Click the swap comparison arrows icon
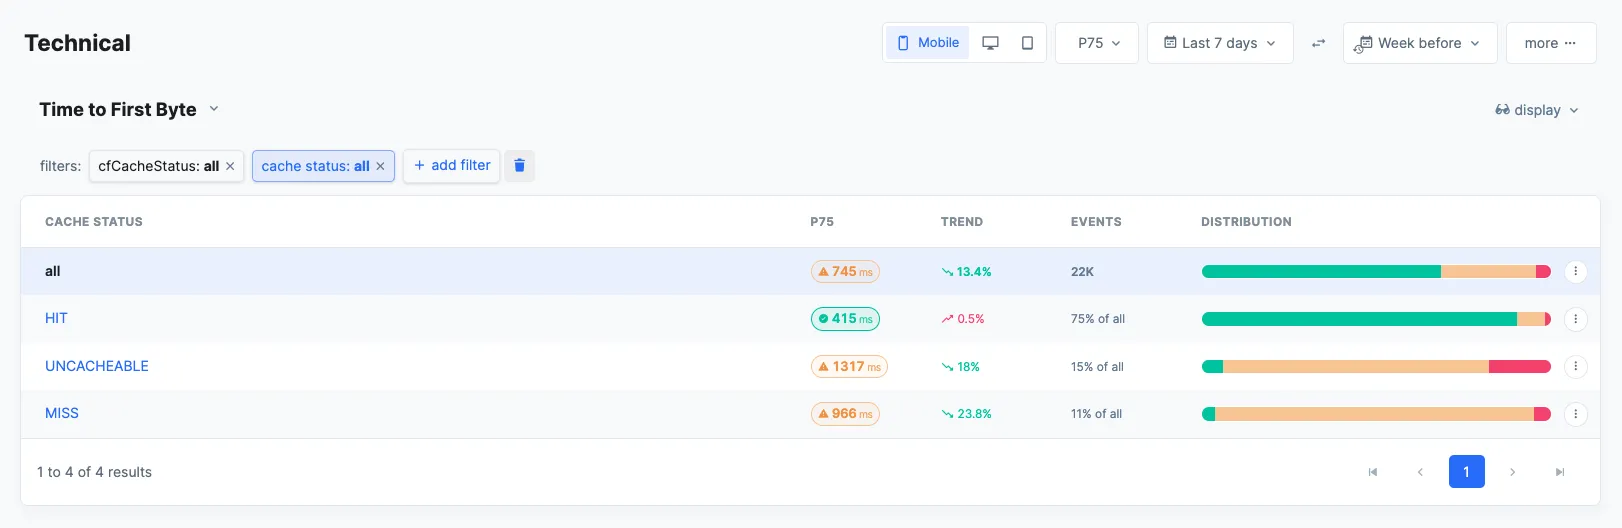This screenshot has width=1622, height=528. point(1318,43)
